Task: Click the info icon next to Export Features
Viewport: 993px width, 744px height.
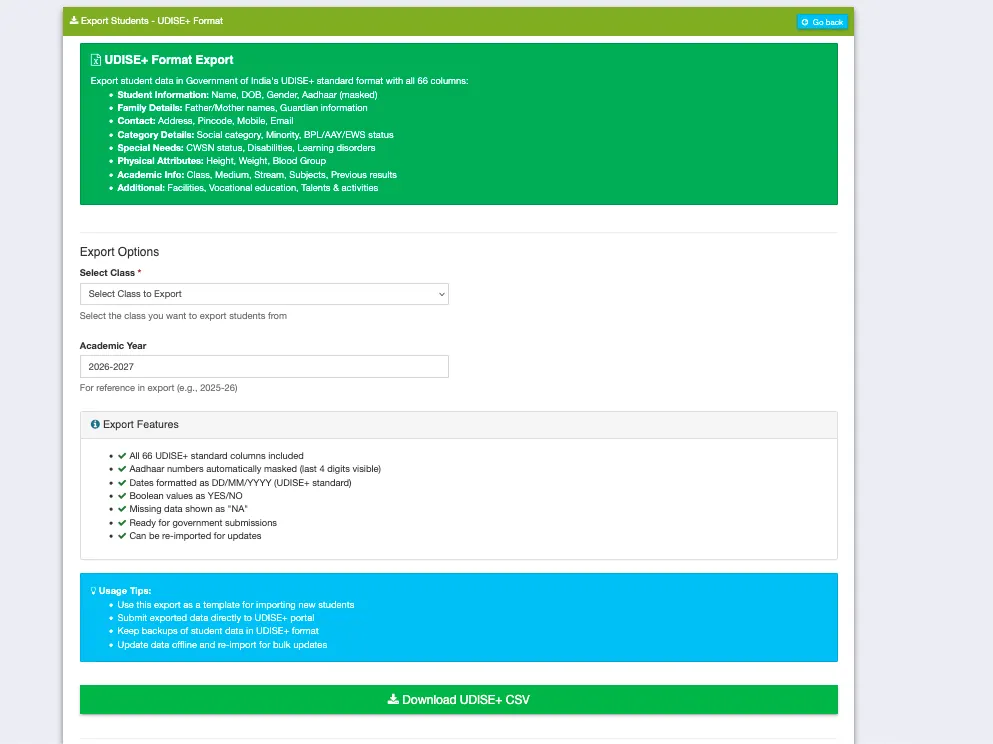Action: 95,423
